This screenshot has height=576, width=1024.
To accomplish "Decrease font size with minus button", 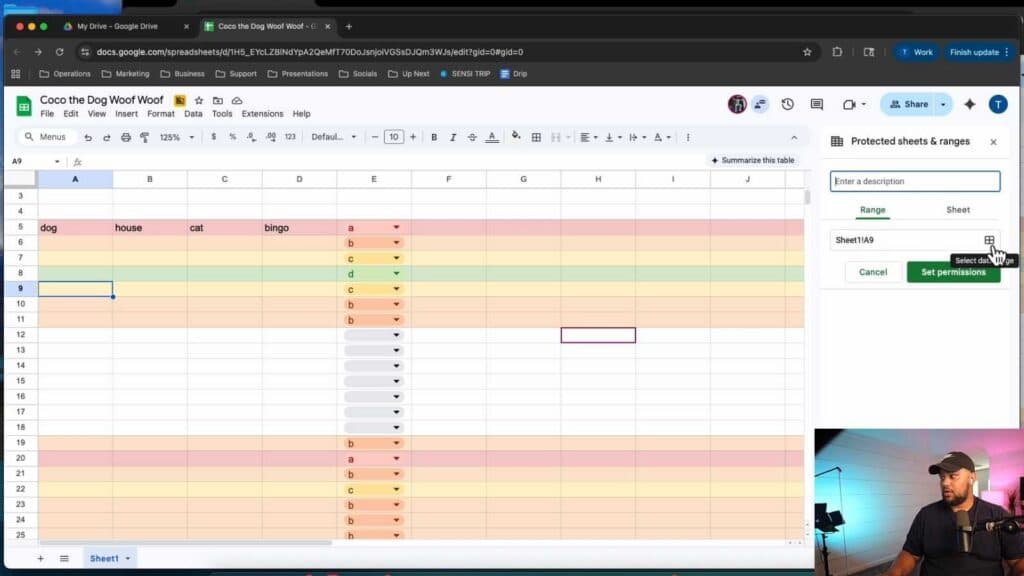I will pos(374,137).
